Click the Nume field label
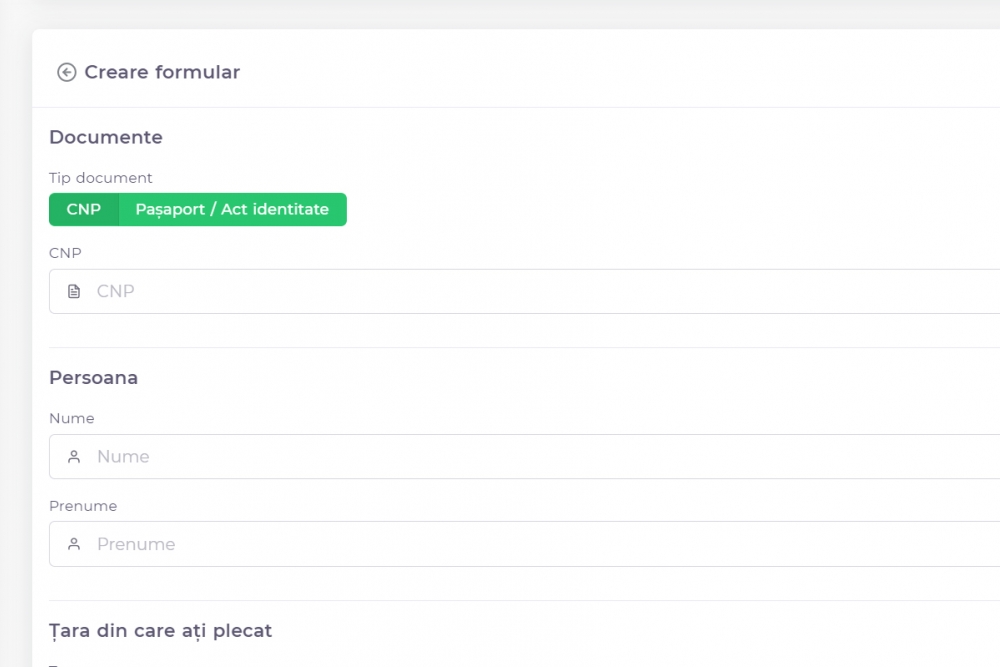1000x667 pixels. pyautogui.click(x=72, y=419)
